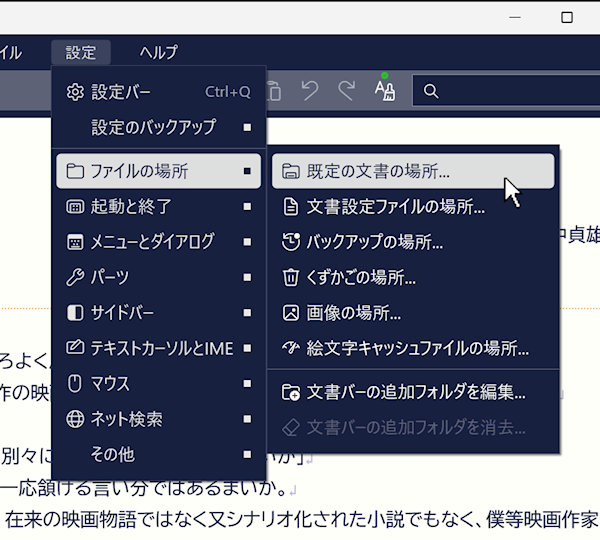Image resolution: width=600 pixels, height=540 pixels.
Task: Open the ヘルプ menu in menu bar
Action: [x=159, y=53]
